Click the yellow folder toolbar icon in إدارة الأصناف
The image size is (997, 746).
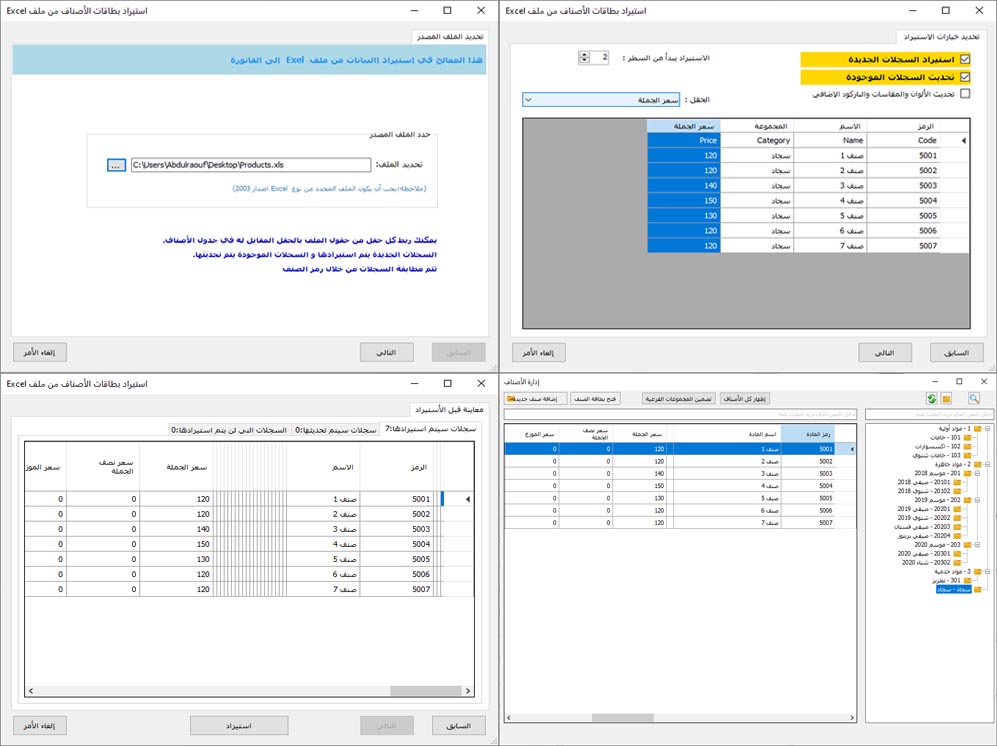(x=947, y=399)
